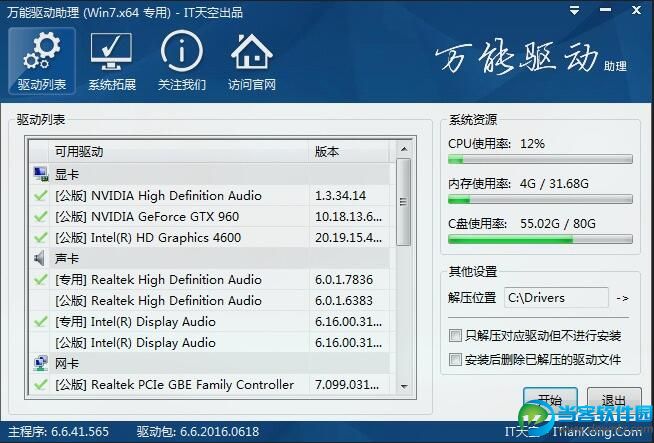Image resolution: width=654 pixels, height=443 pixels.
Task: Uncheck Intel(R) HD Graphics 4600 driver
Action: pyautogui.click(x=40, y=237)
